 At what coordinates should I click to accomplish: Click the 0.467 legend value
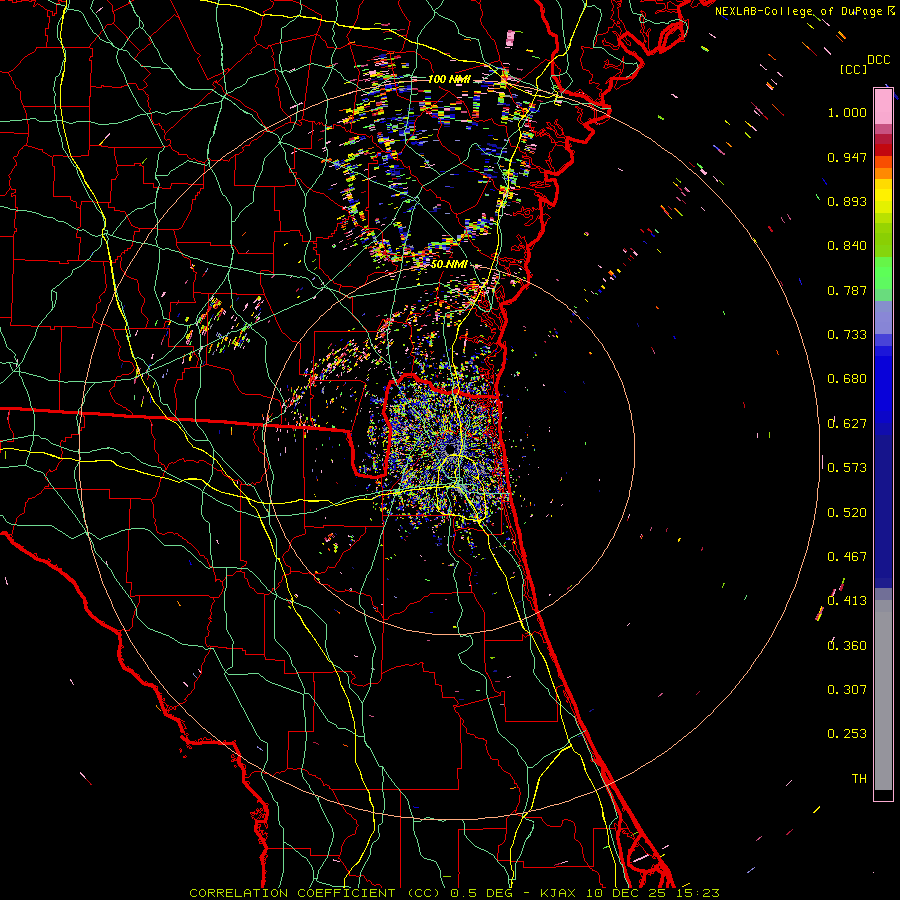tap(847, 557)
